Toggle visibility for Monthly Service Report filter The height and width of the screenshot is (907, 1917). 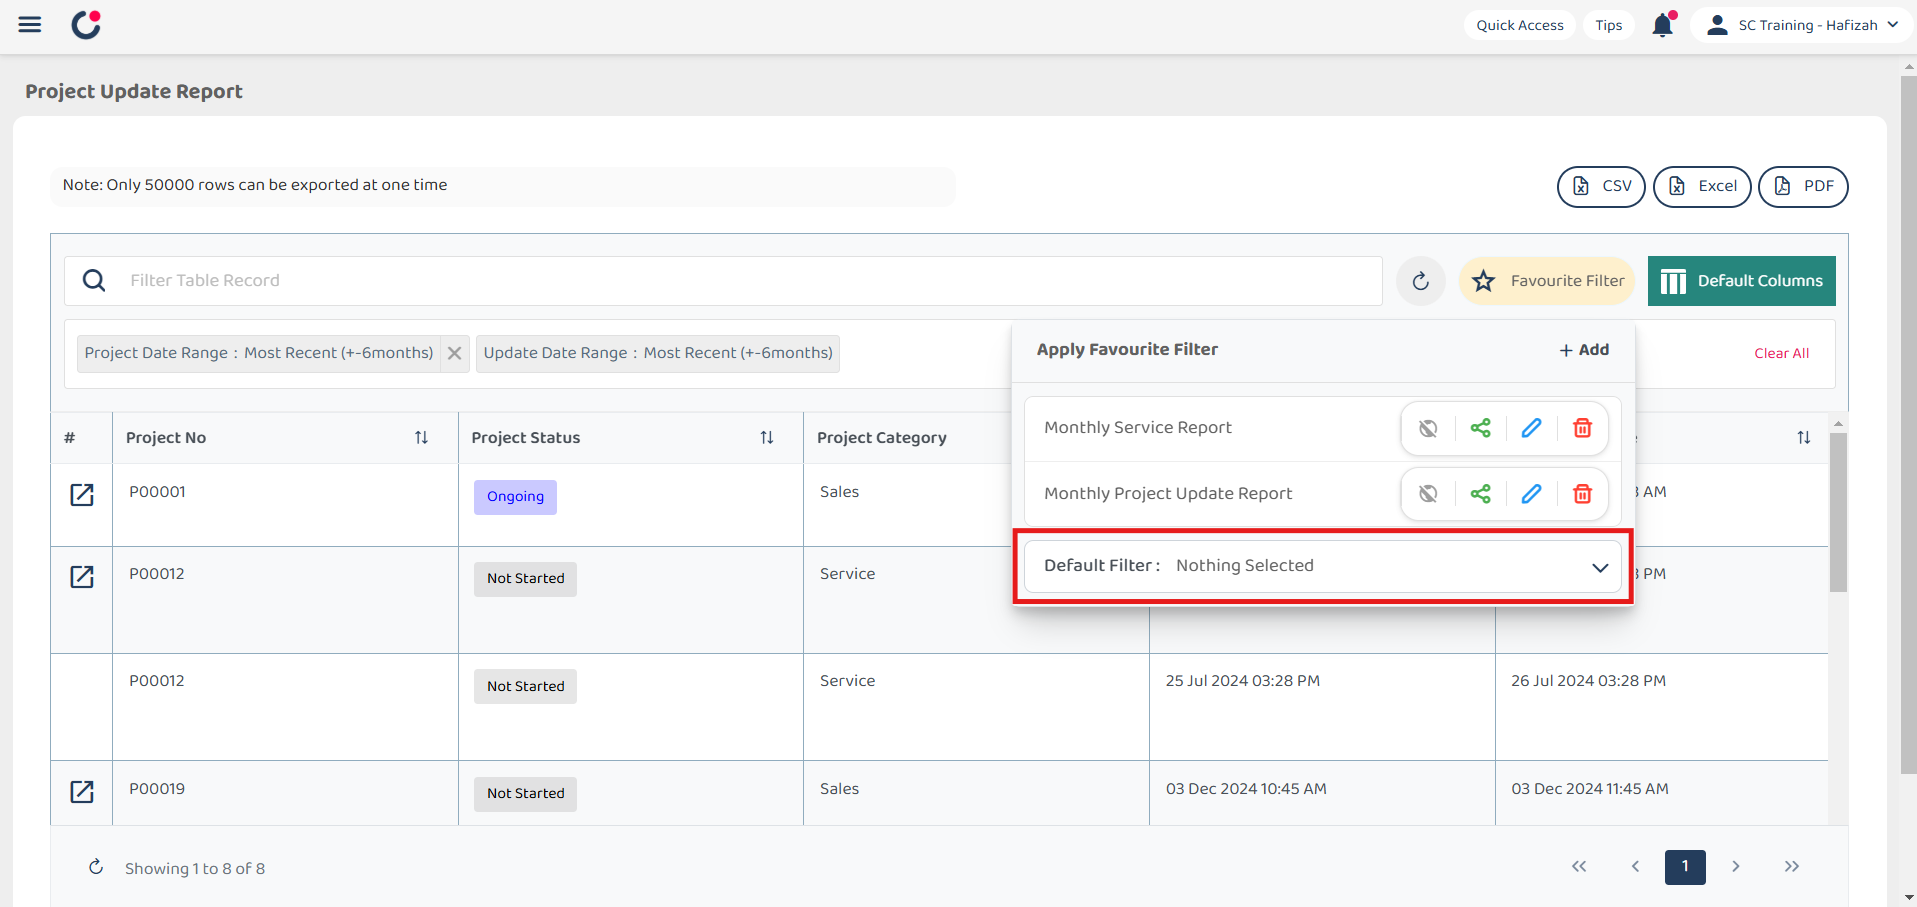tap(1428, 428)
